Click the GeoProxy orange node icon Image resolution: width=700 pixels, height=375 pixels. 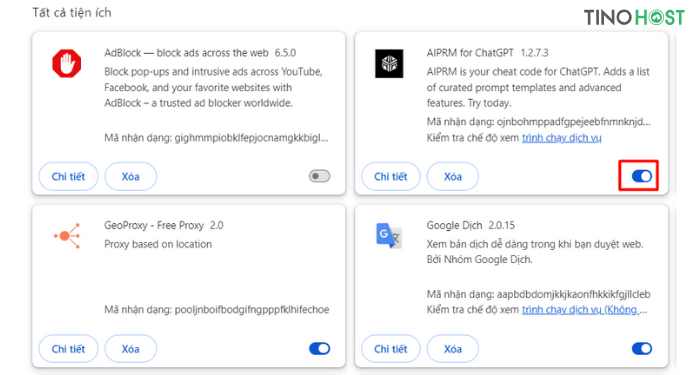(x=67, y=235)
